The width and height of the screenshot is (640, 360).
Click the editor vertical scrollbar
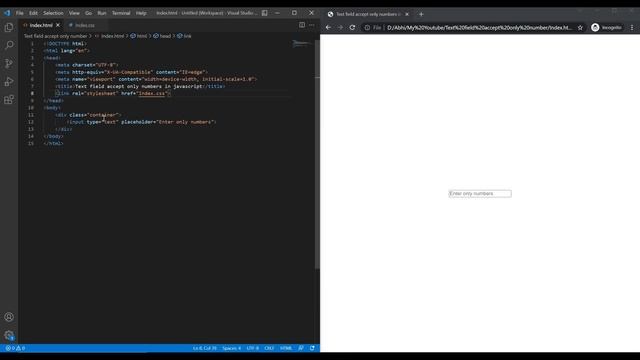[317, 155]
